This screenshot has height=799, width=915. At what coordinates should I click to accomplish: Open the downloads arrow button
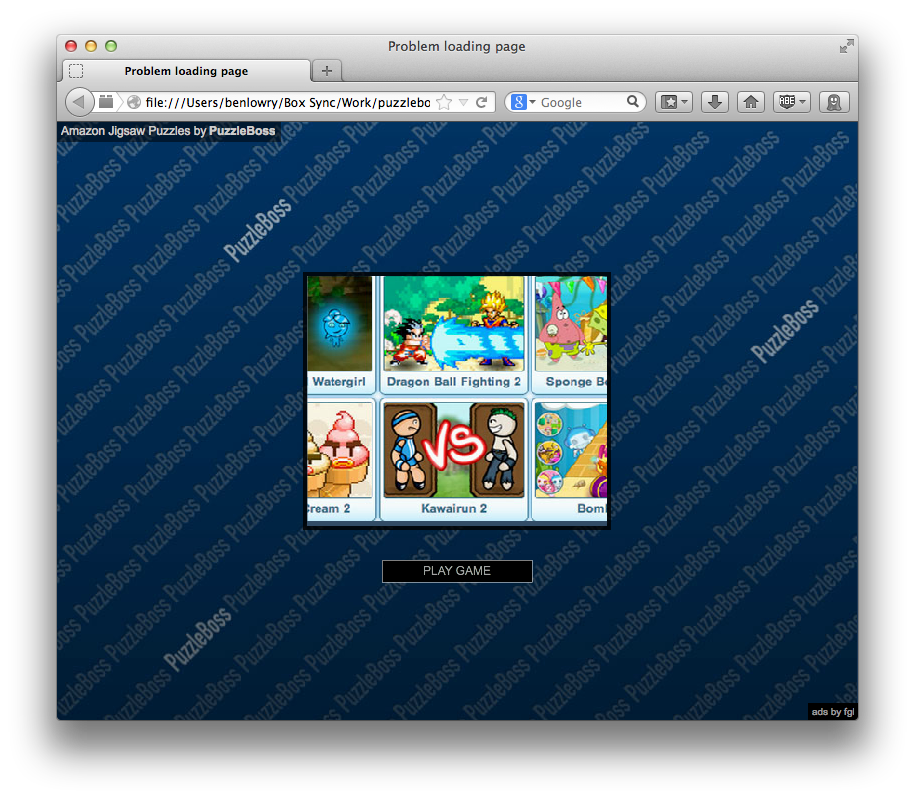[x=714, y=102]
